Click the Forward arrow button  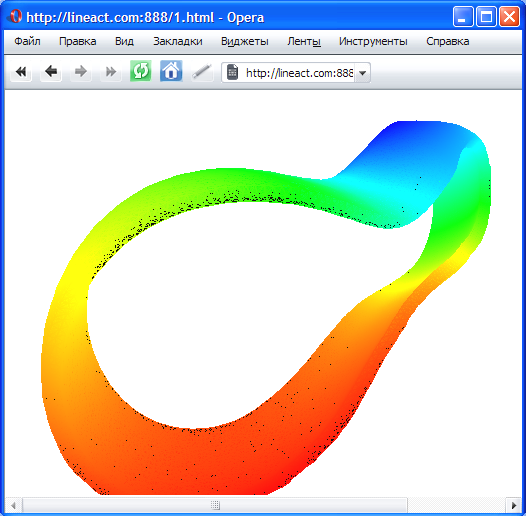coord(81,71)
